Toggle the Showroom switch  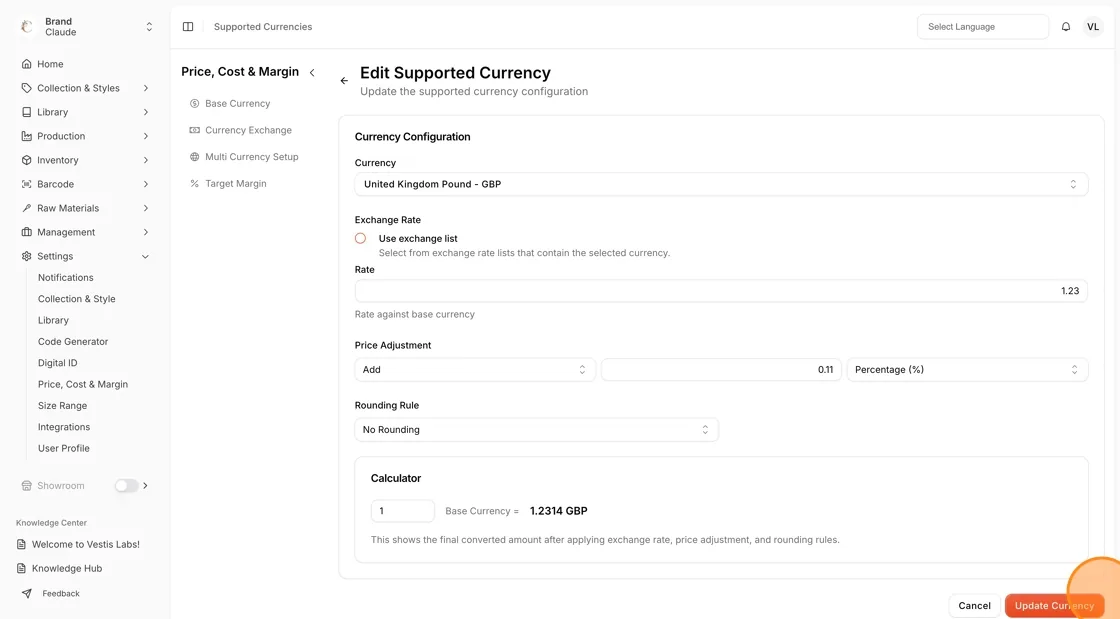pyautogui.click(x=126, y=485)
